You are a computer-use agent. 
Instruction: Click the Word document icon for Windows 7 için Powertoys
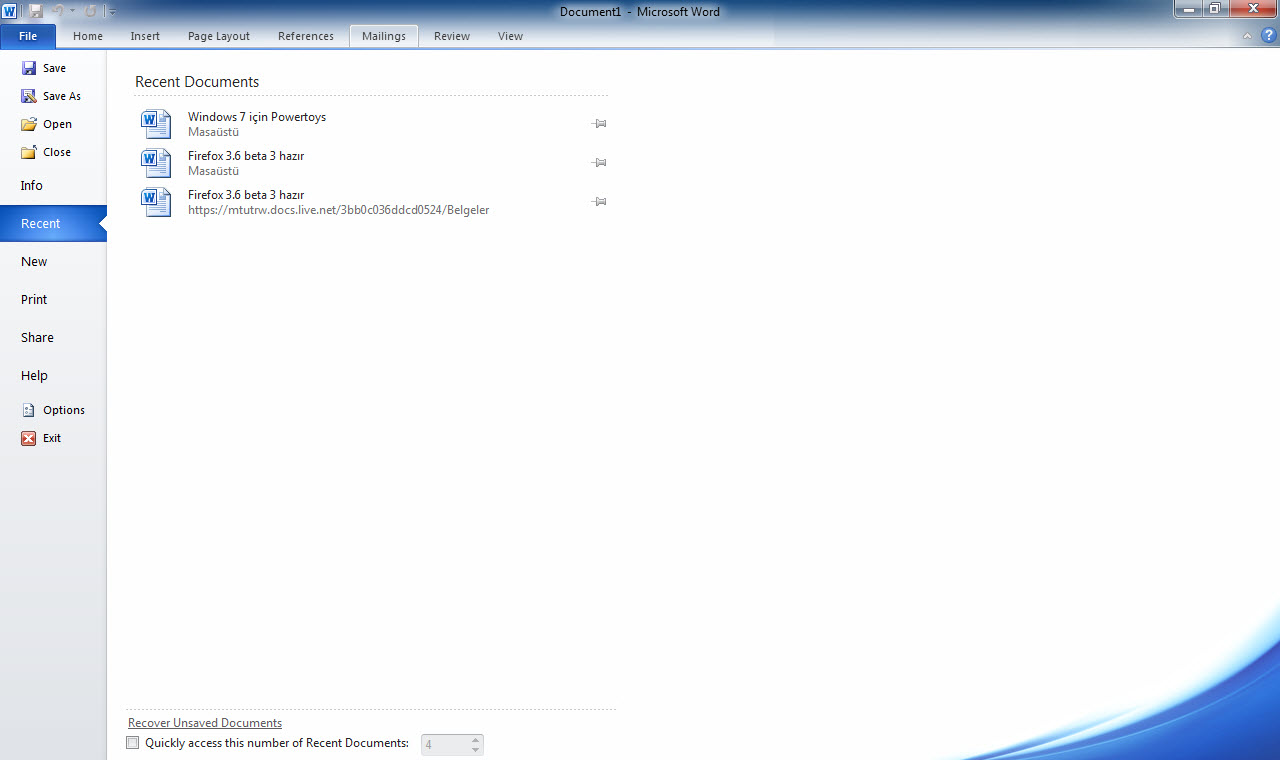click(x=156, y=124)
